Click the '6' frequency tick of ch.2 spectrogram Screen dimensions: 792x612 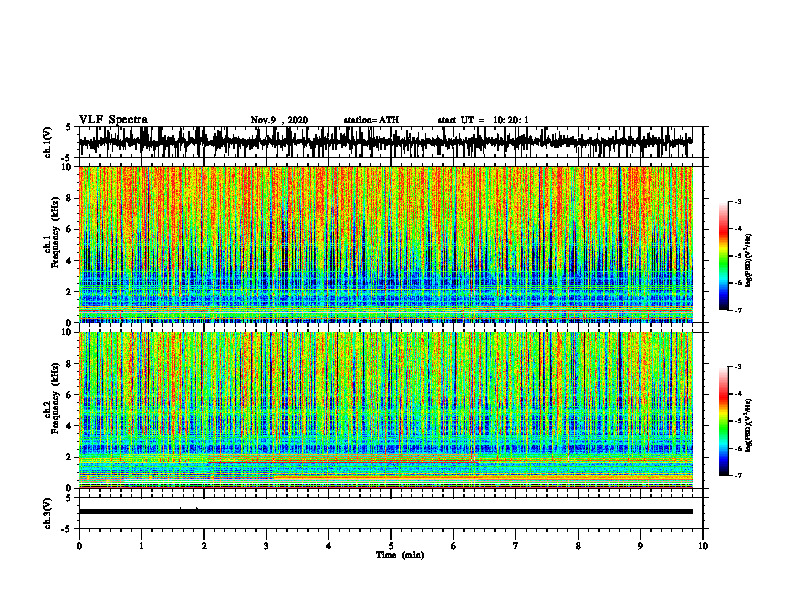click(70, 394)
